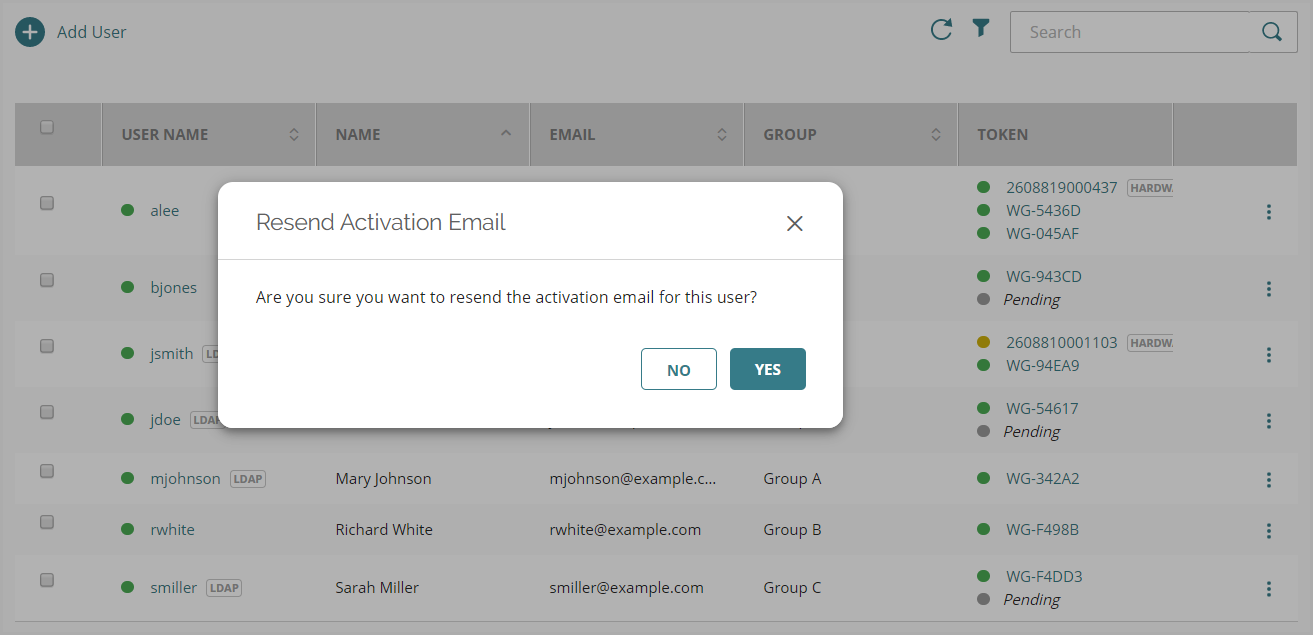Sort by the User Name column
The height and width of the screenshot is (635, 1313).
point(294,135)
